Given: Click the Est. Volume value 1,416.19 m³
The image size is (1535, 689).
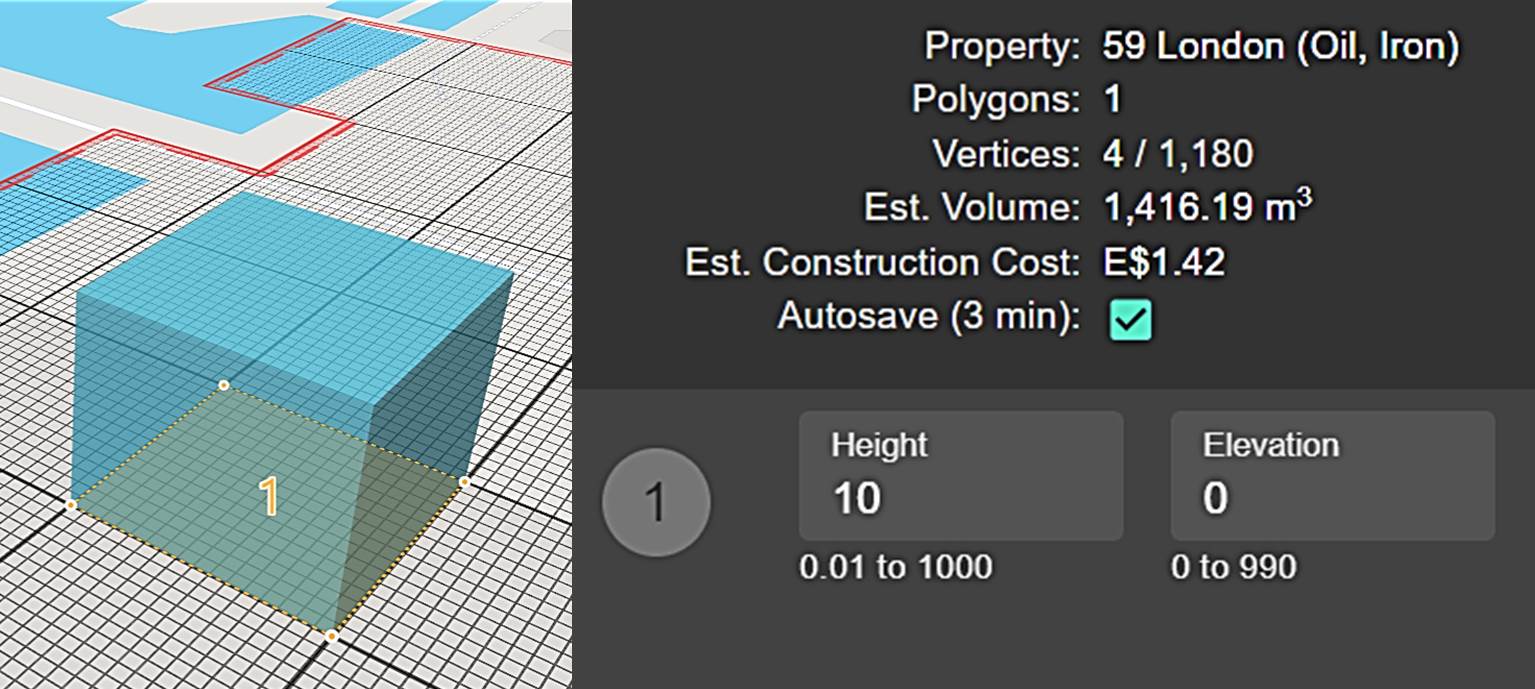Looking at the screenshot, I should tap(1207, 208).
